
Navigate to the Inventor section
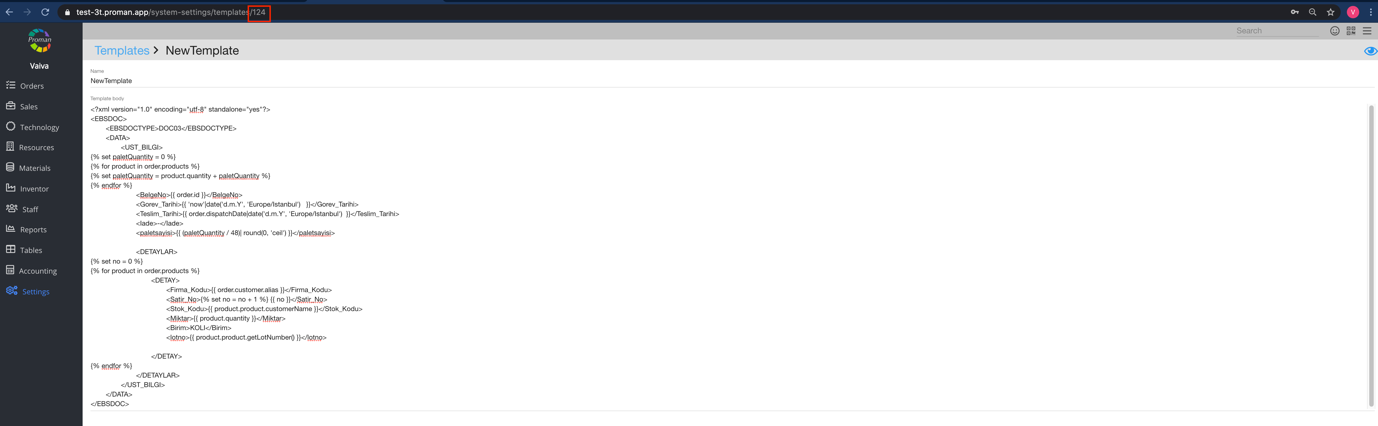point(34,188)
